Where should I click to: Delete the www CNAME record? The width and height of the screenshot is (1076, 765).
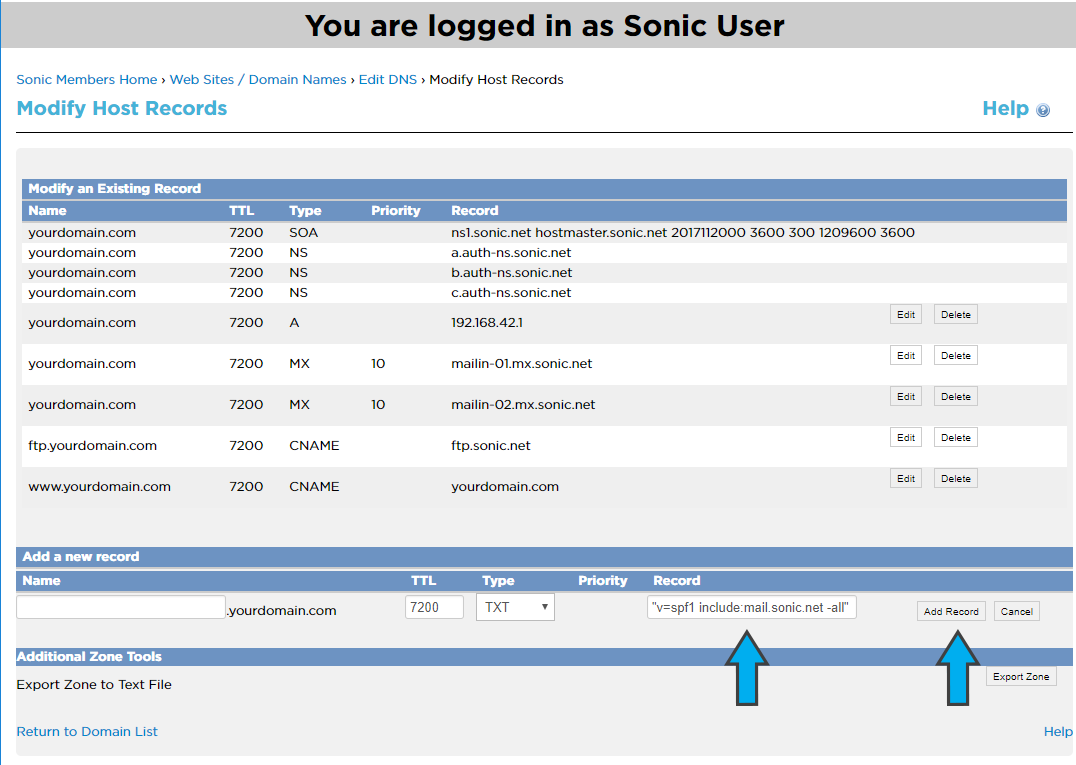[954, 478]
